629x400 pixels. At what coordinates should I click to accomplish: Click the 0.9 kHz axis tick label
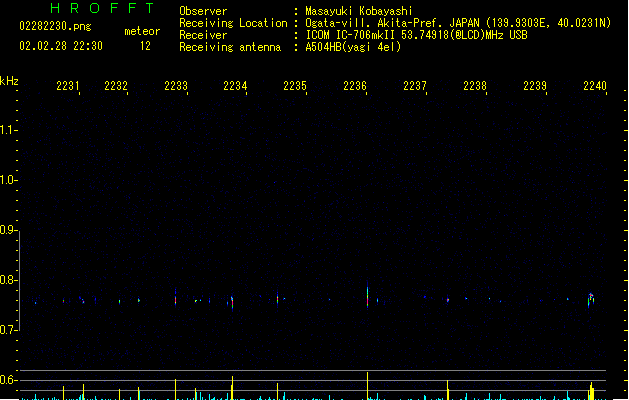pos(7,230)
